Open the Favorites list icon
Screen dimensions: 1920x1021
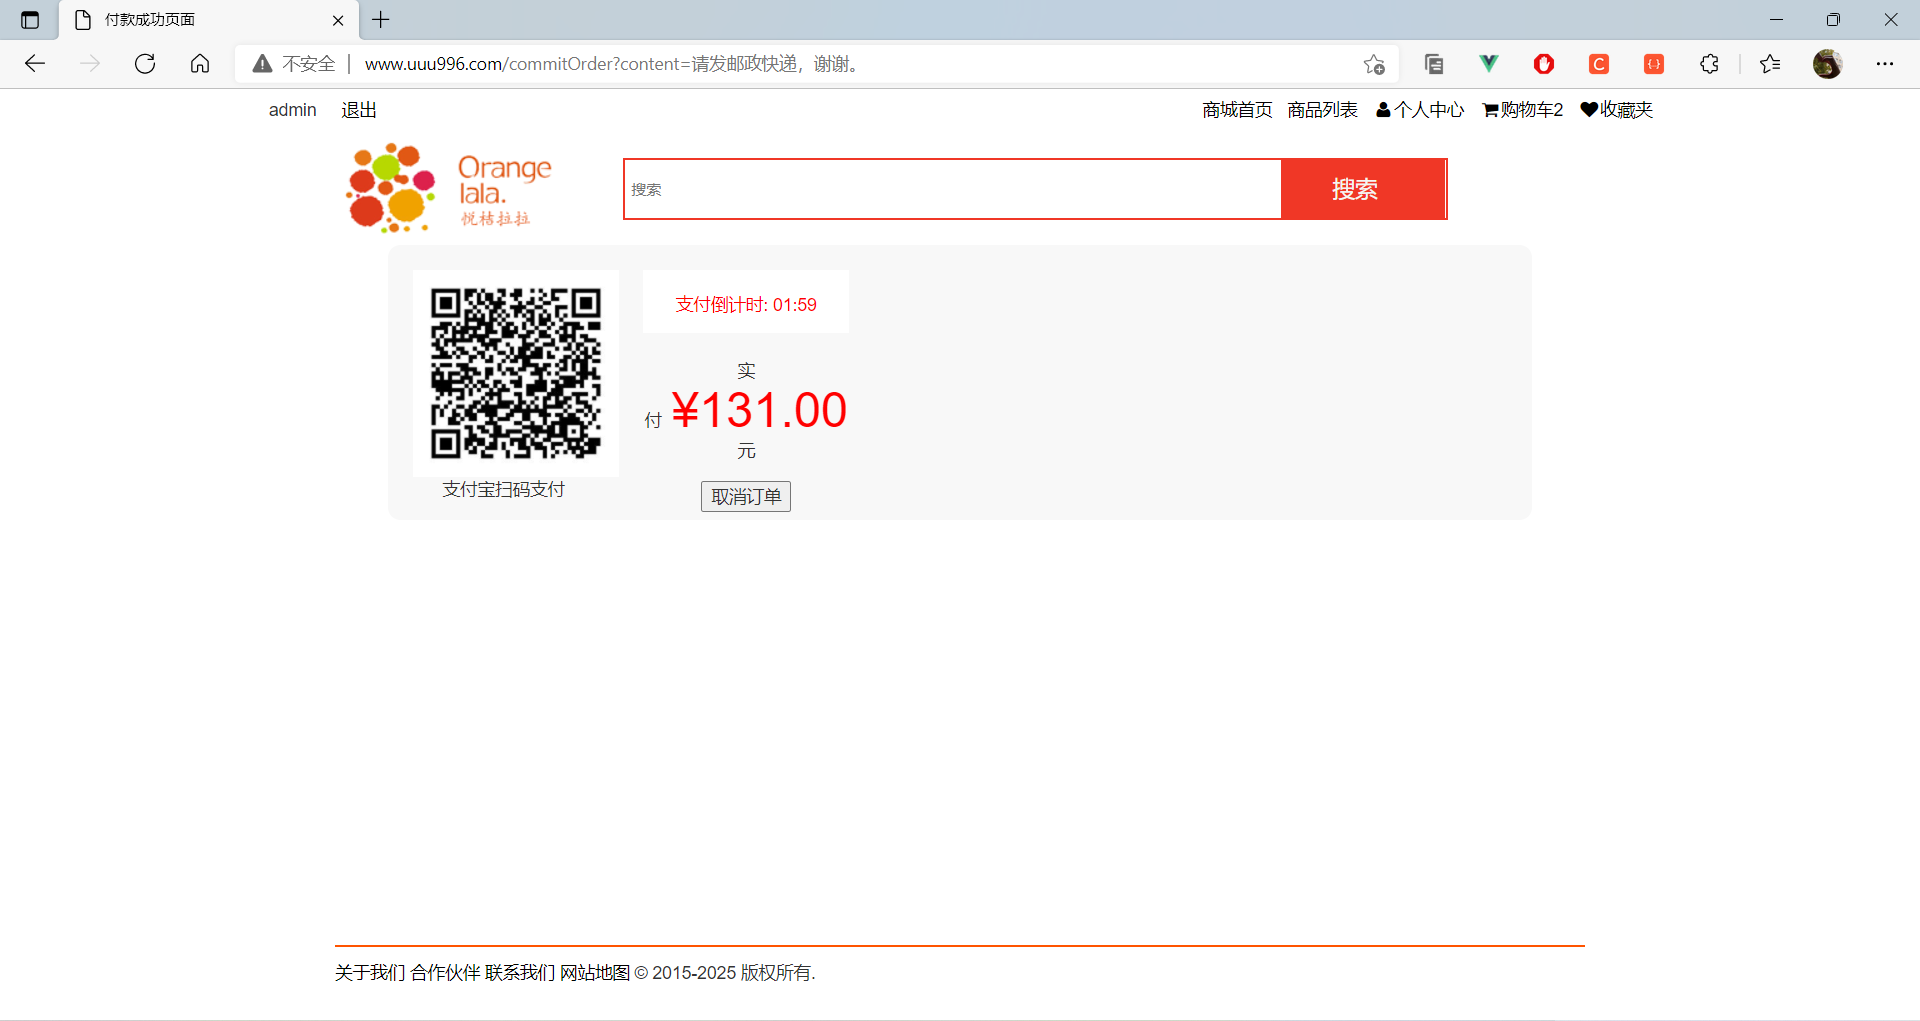(1770, 64)
